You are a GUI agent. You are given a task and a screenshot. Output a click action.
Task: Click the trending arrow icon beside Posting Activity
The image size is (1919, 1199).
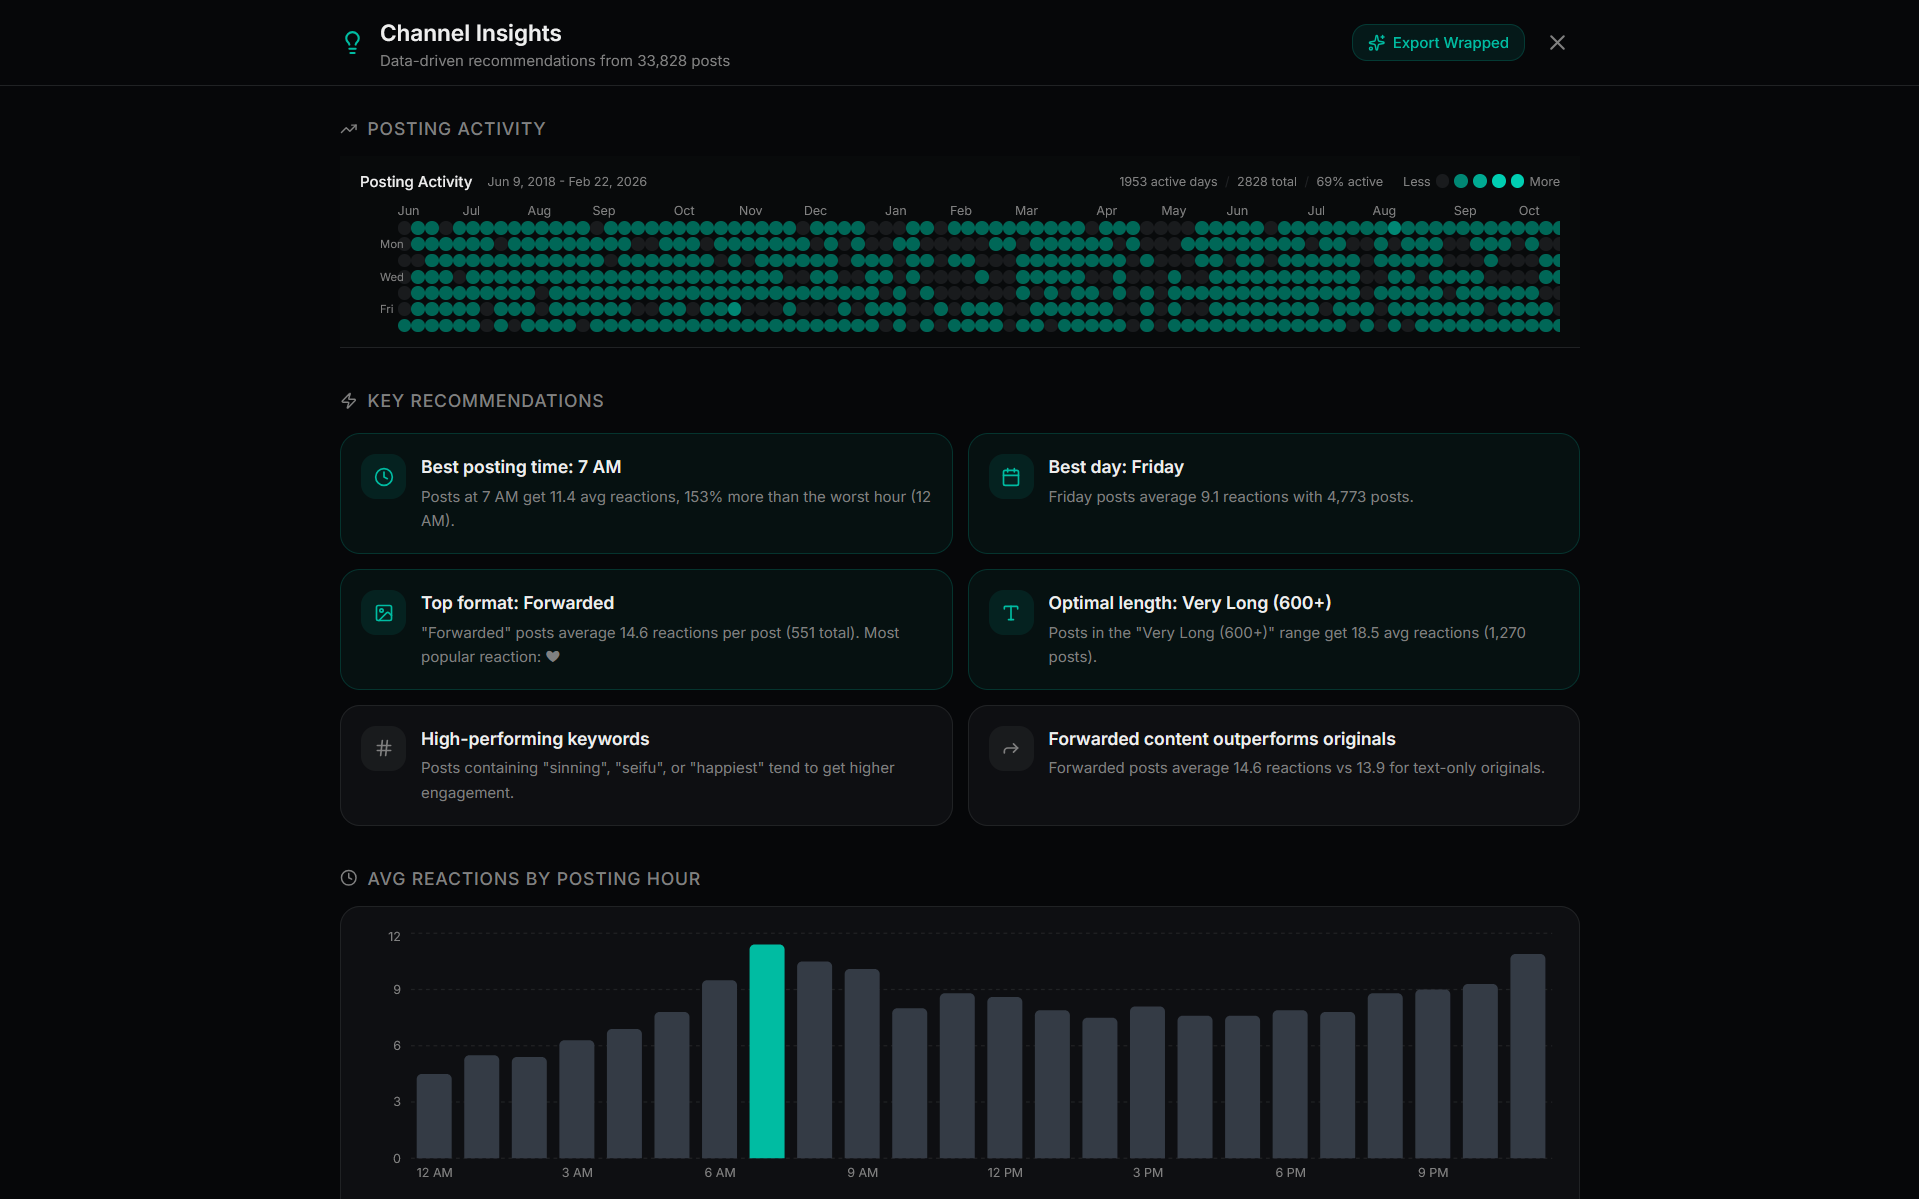point(349,129)
